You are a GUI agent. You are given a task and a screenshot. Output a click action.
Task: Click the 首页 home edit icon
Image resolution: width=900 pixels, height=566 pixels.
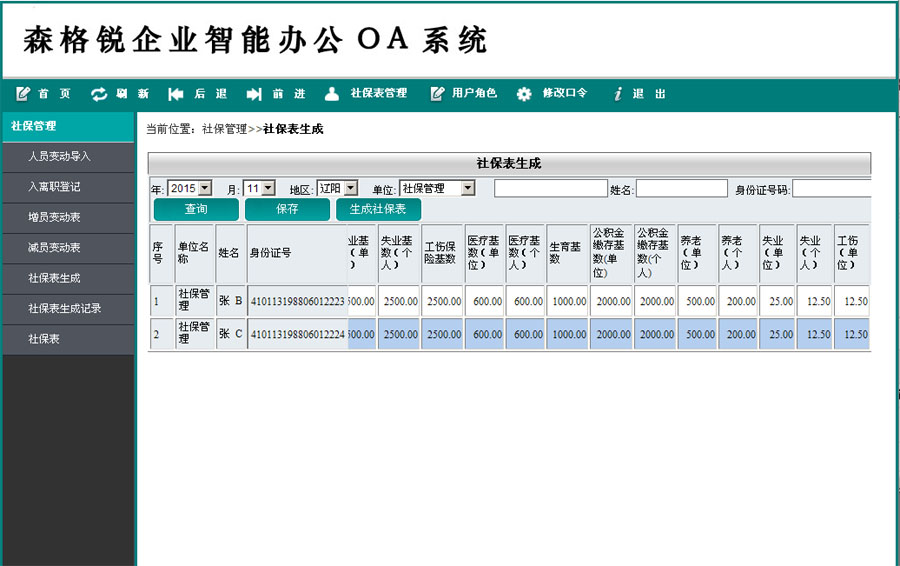click(x=23, y=94)
